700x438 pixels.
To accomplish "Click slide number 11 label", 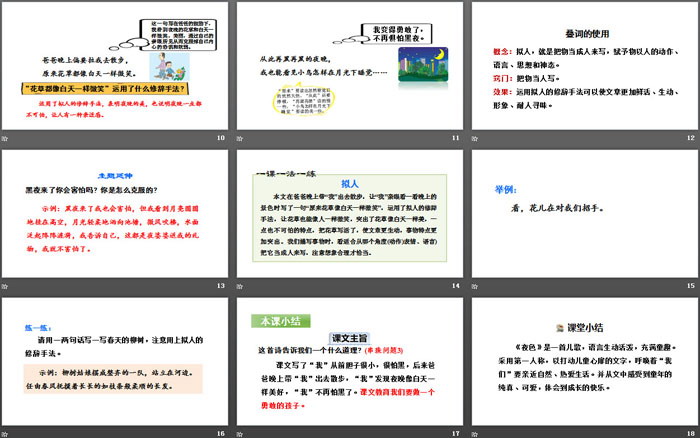I will coord(456,138).
